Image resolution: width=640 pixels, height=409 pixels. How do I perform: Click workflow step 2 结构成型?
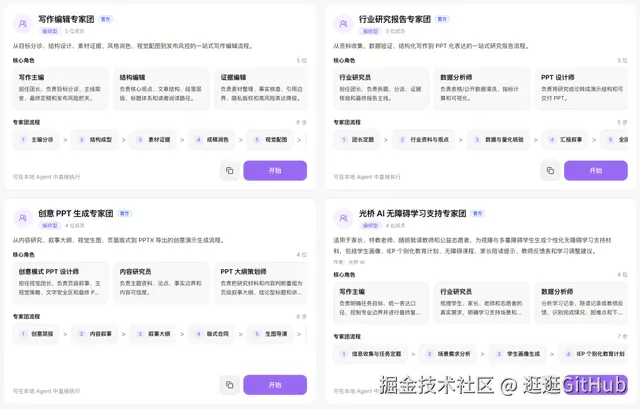click(x=95, y=140)
